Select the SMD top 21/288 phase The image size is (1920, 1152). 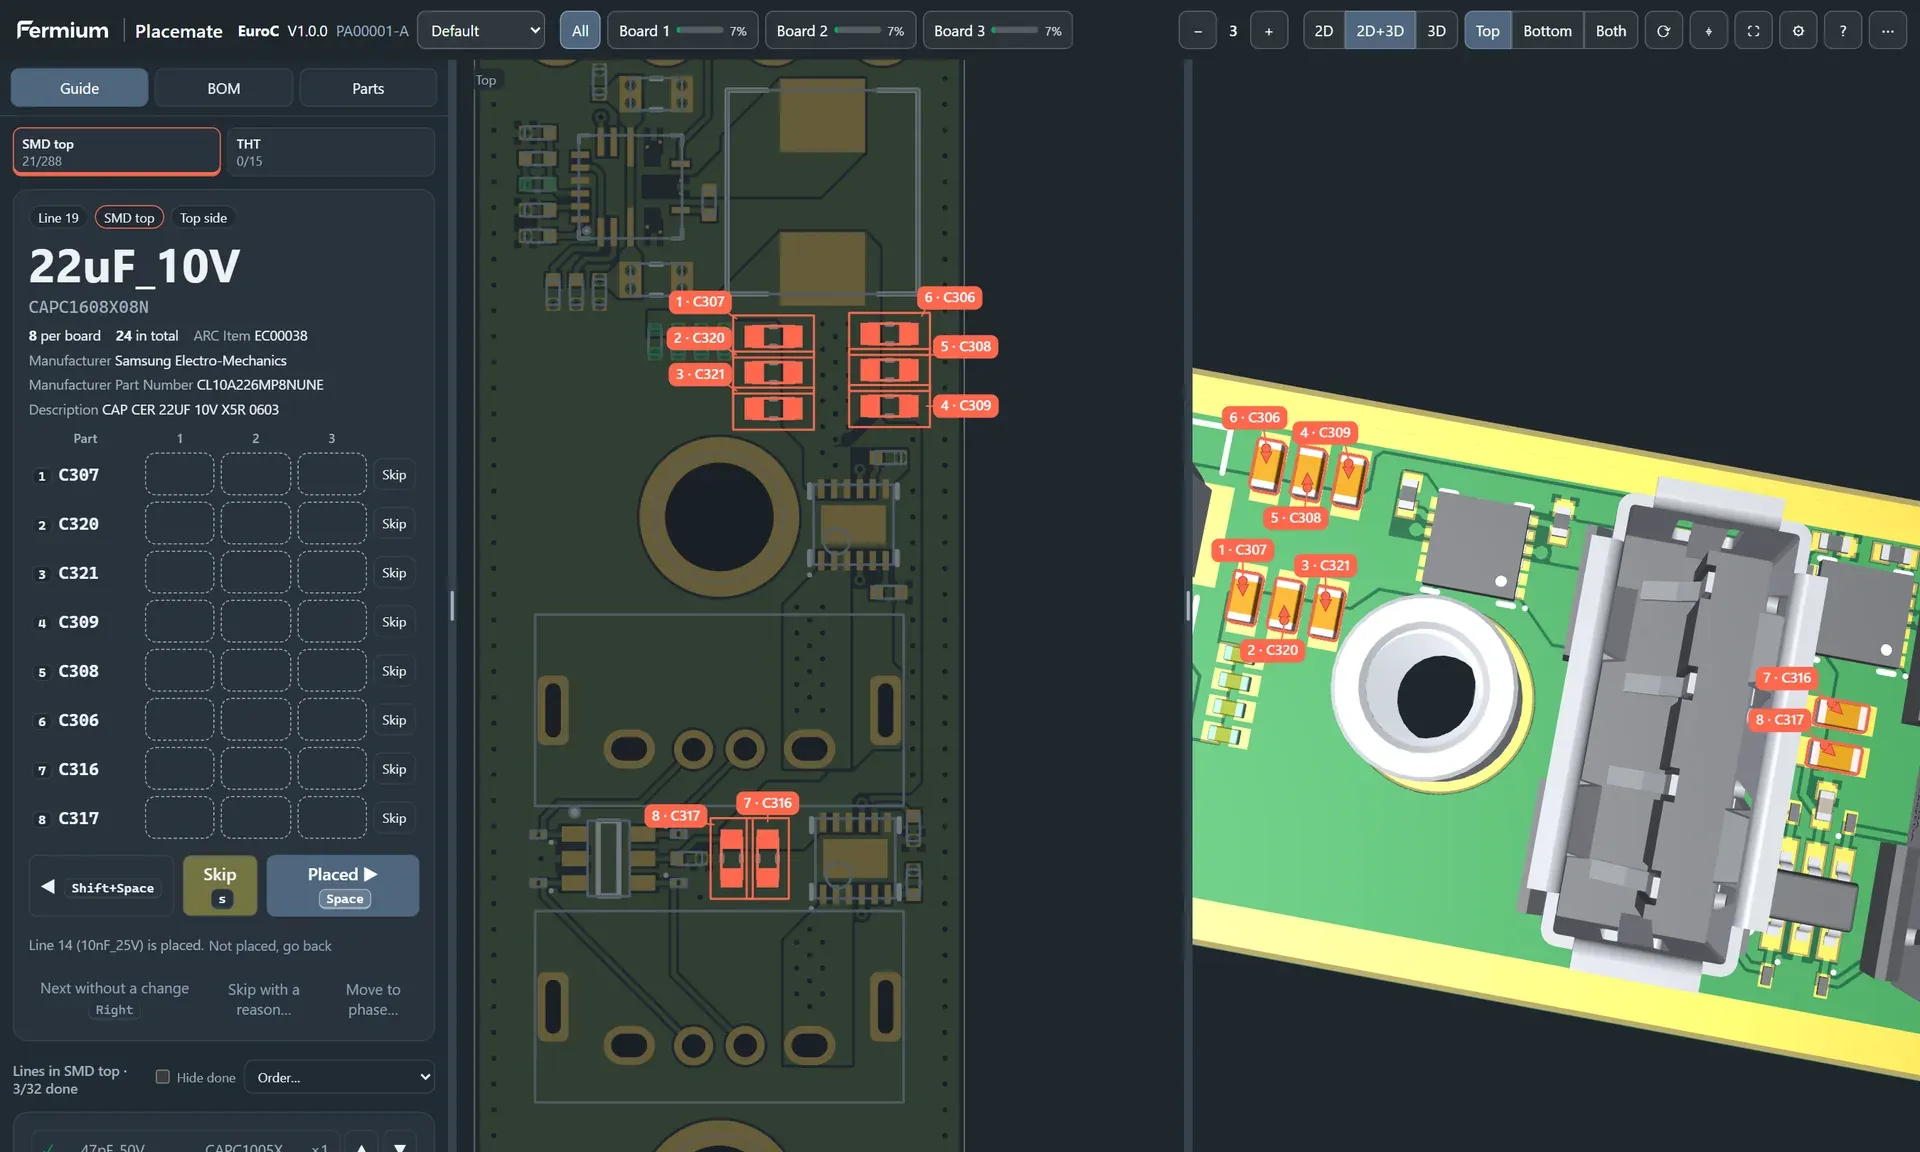click(117, 152)
